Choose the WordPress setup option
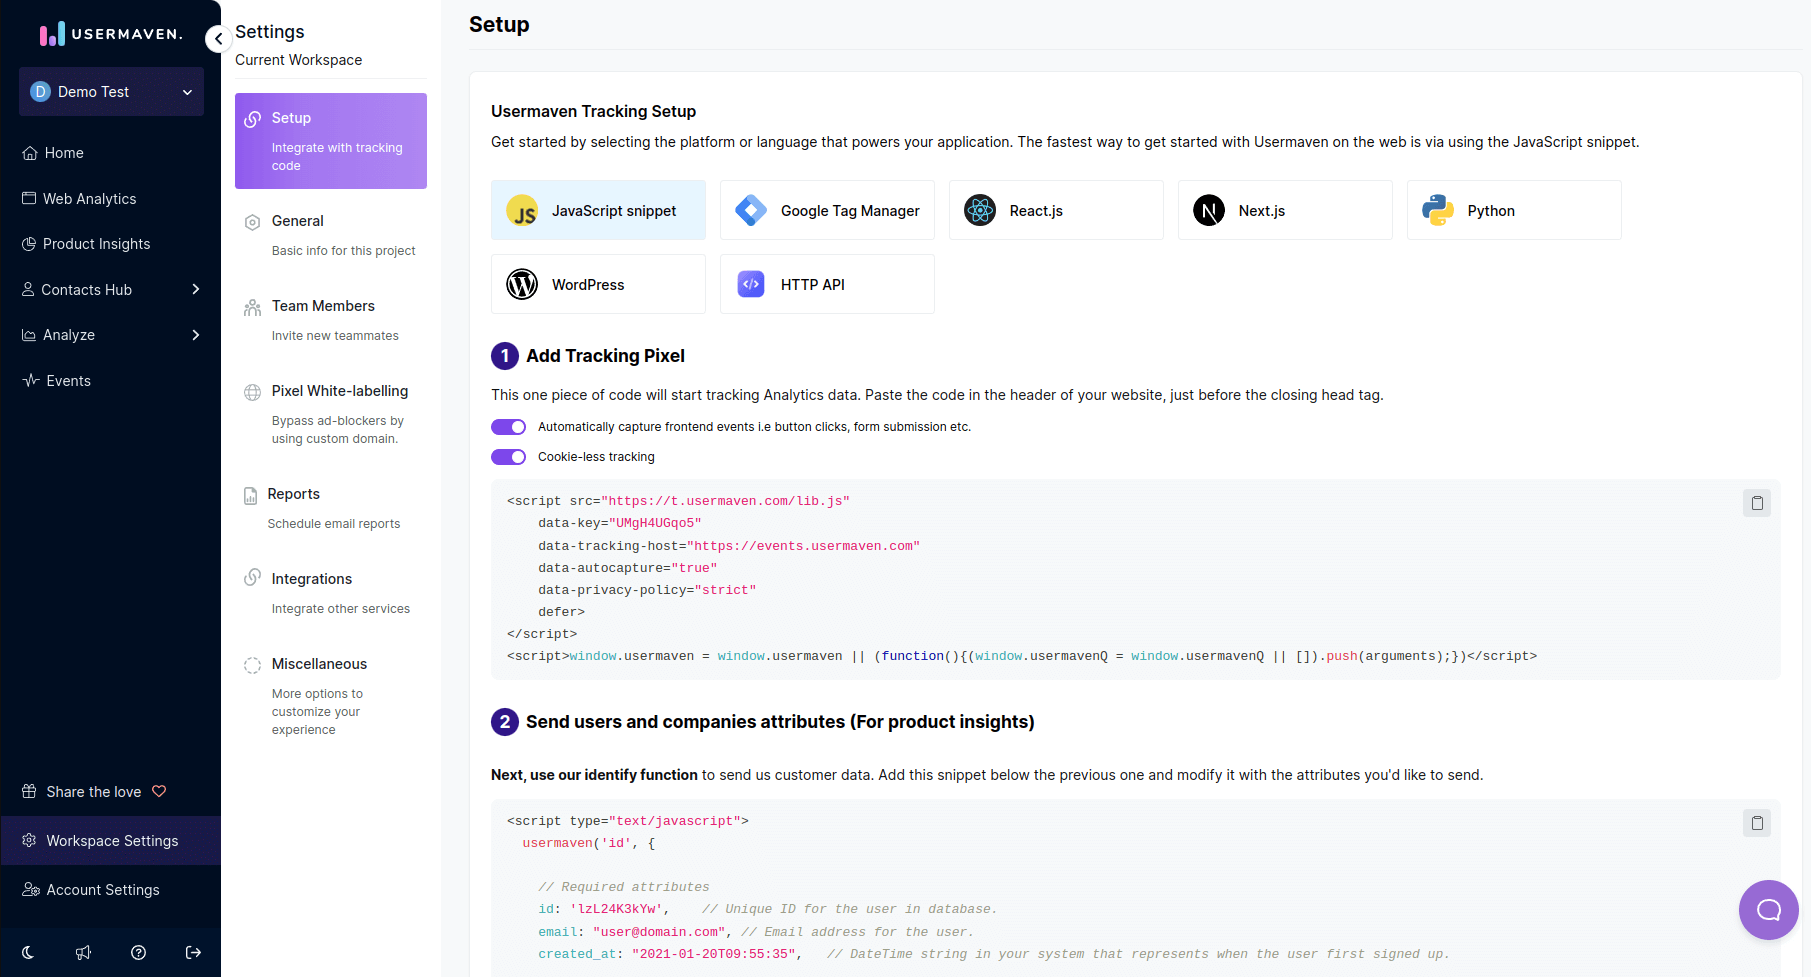This screenshot has height=977, width=1811. click(598, 285)
